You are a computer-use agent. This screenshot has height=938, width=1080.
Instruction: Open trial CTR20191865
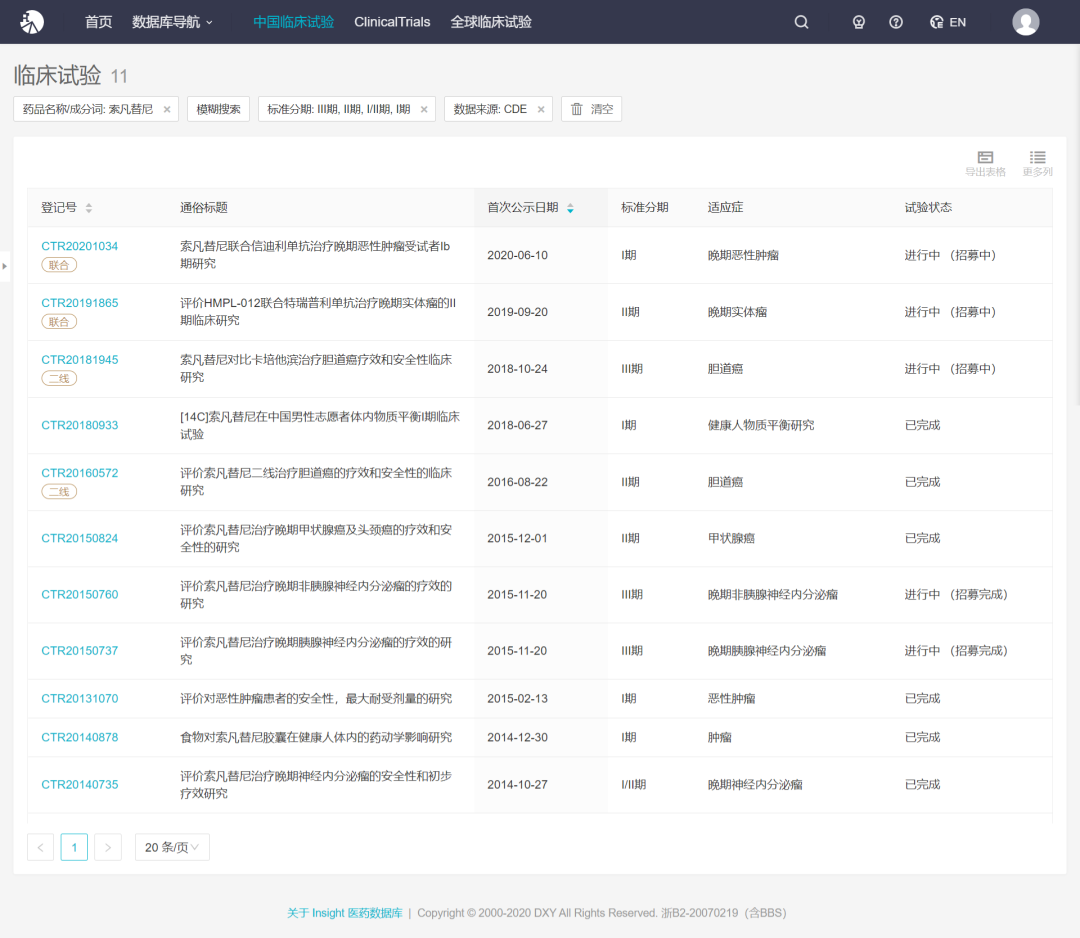pos(79,303)
